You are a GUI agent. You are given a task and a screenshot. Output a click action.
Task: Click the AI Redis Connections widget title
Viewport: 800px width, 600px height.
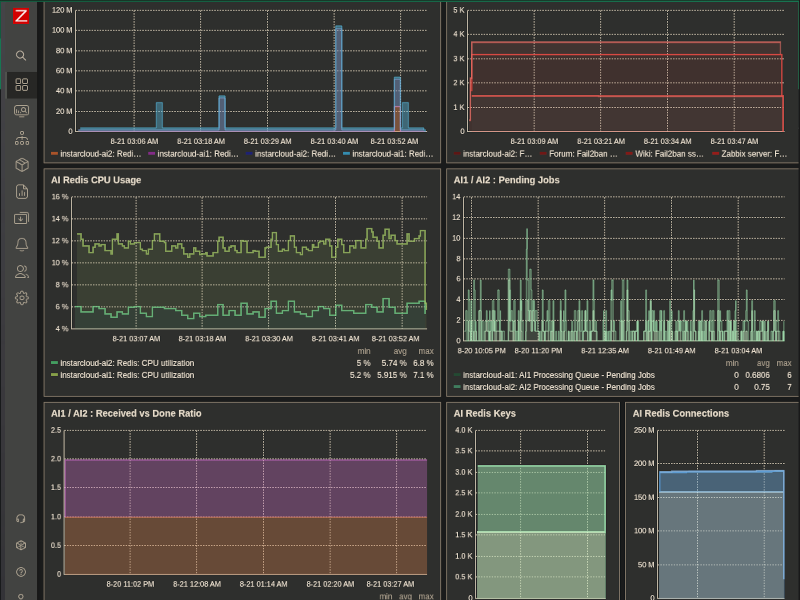coord(681,414)
